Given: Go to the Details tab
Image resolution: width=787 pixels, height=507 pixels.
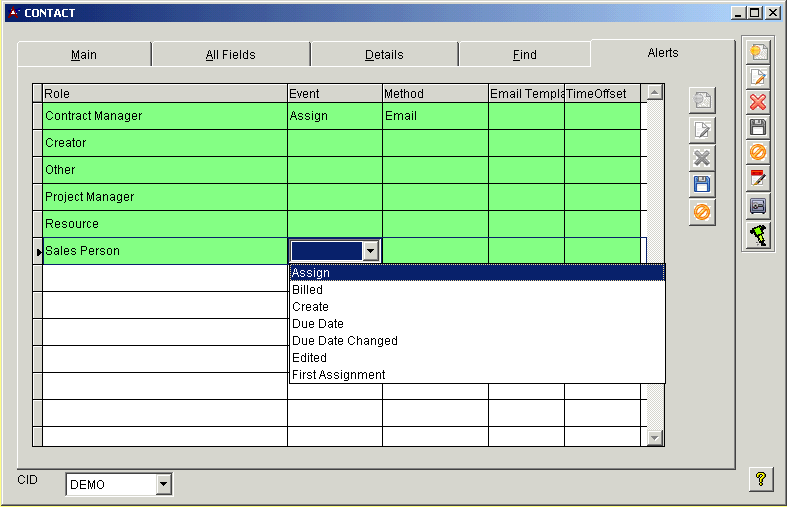Looking at the screenshot, I should (x=384, y=55).
